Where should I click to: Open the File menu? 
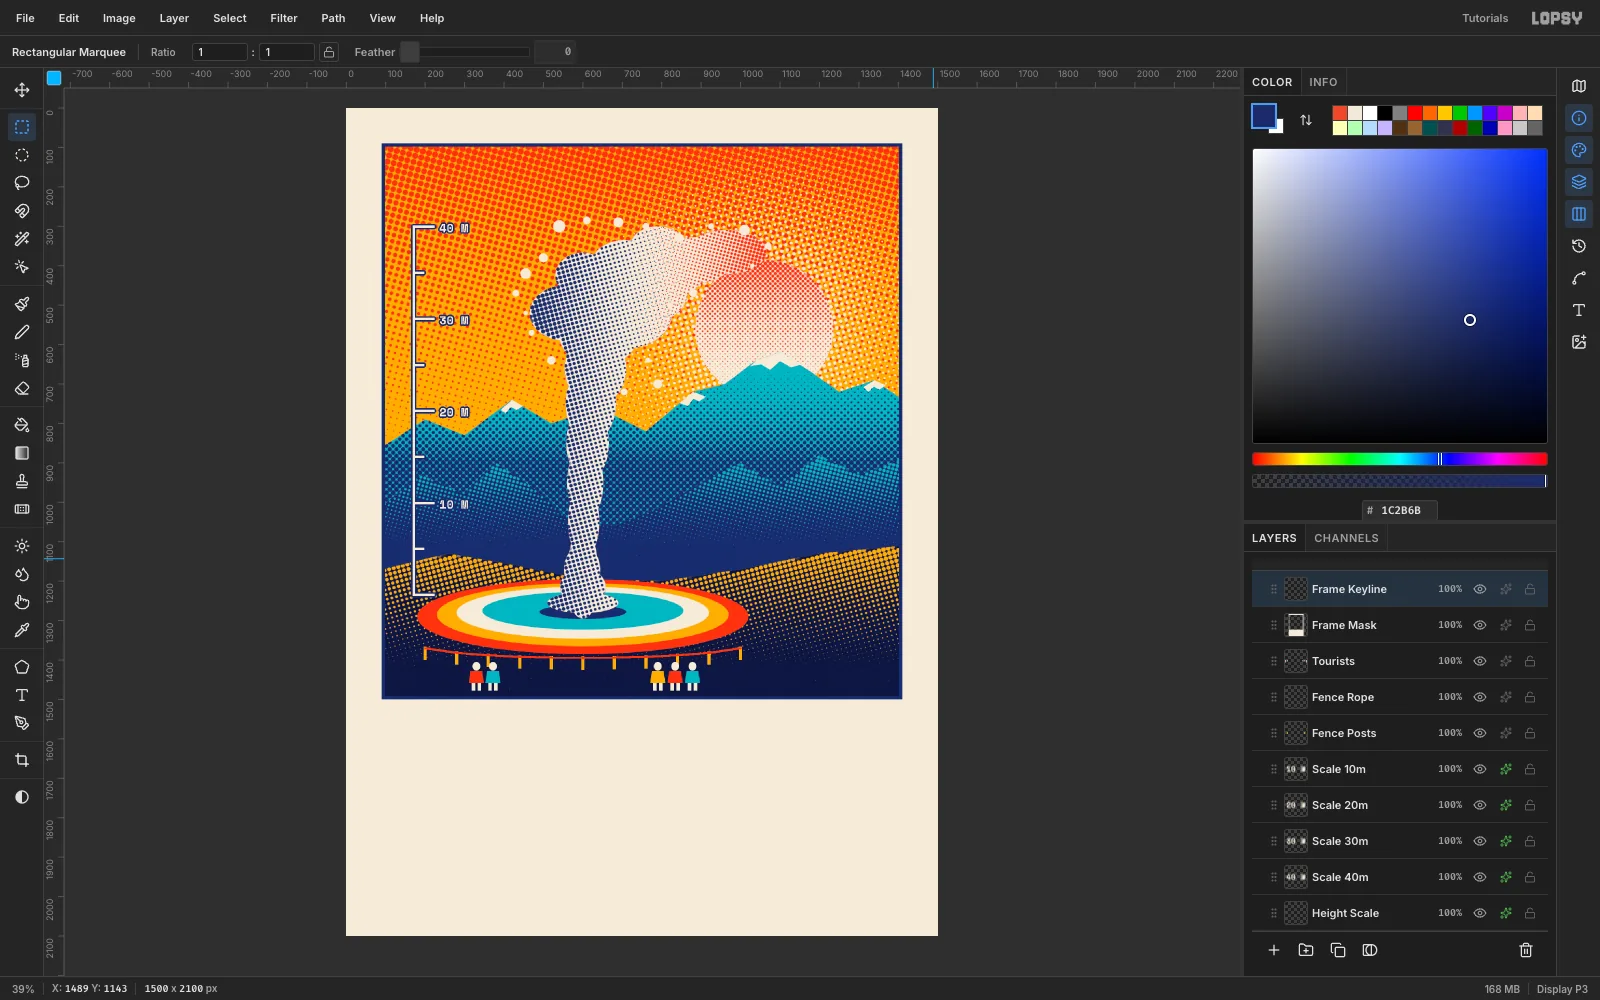point(25,18)
